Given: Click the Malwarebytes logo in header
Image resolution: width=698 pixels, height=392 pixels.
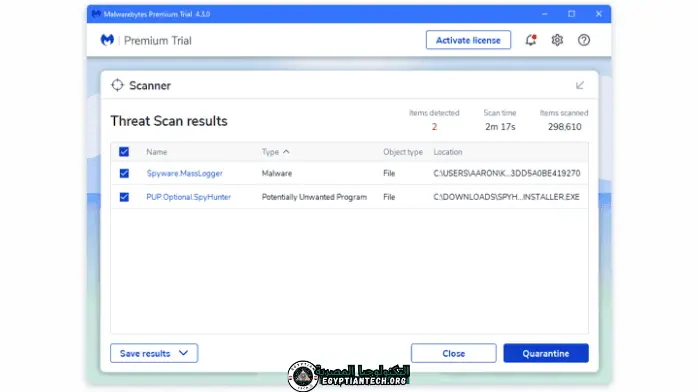Looking at the screenshot, I should (107, 40).
